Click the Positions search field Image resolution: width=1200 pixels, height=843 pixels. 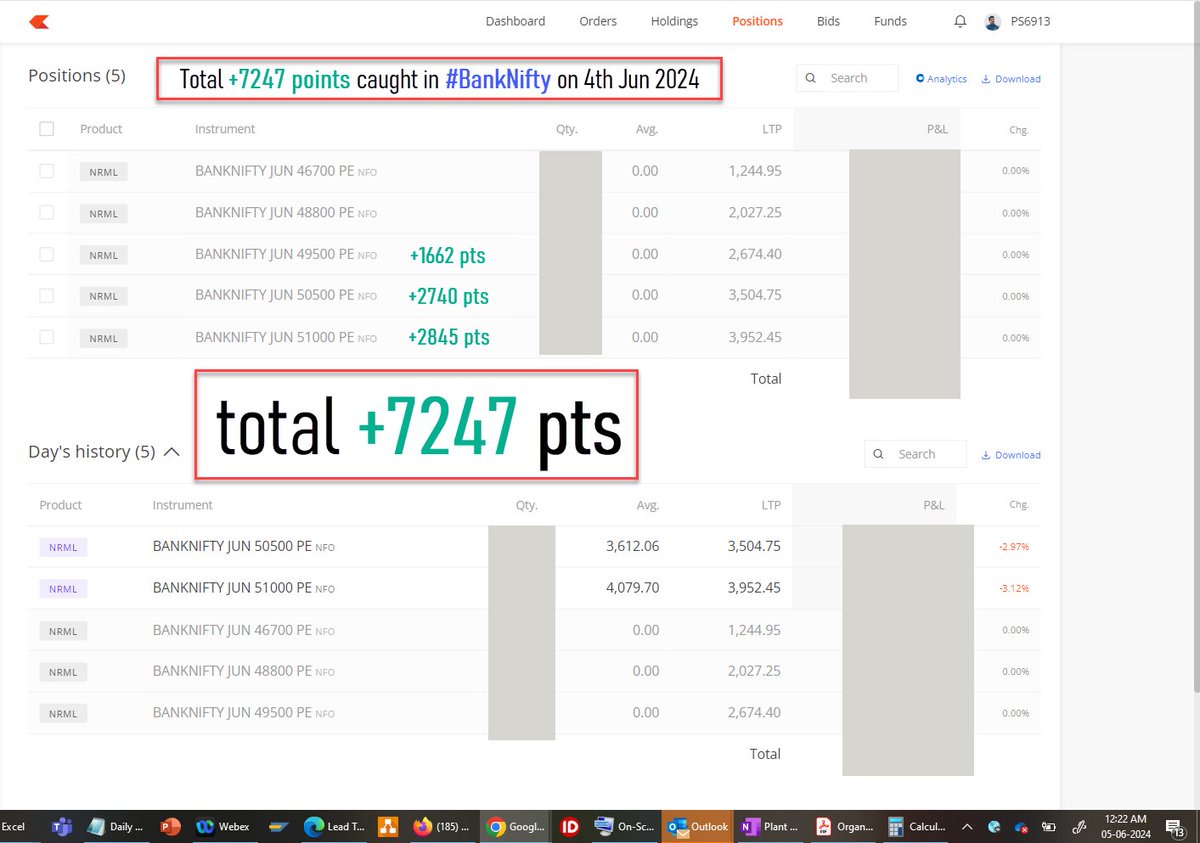[848, 78]
